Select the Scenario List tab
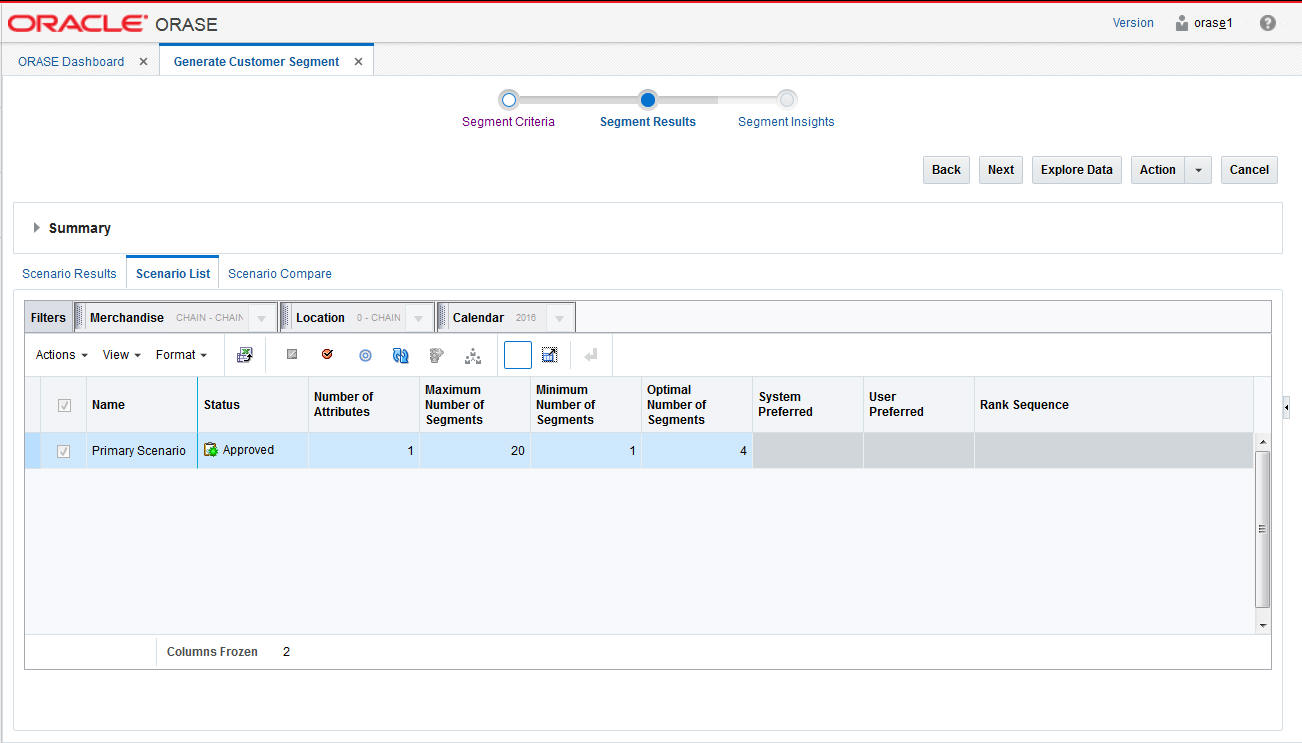1302x743 pixels. [173, 273]
